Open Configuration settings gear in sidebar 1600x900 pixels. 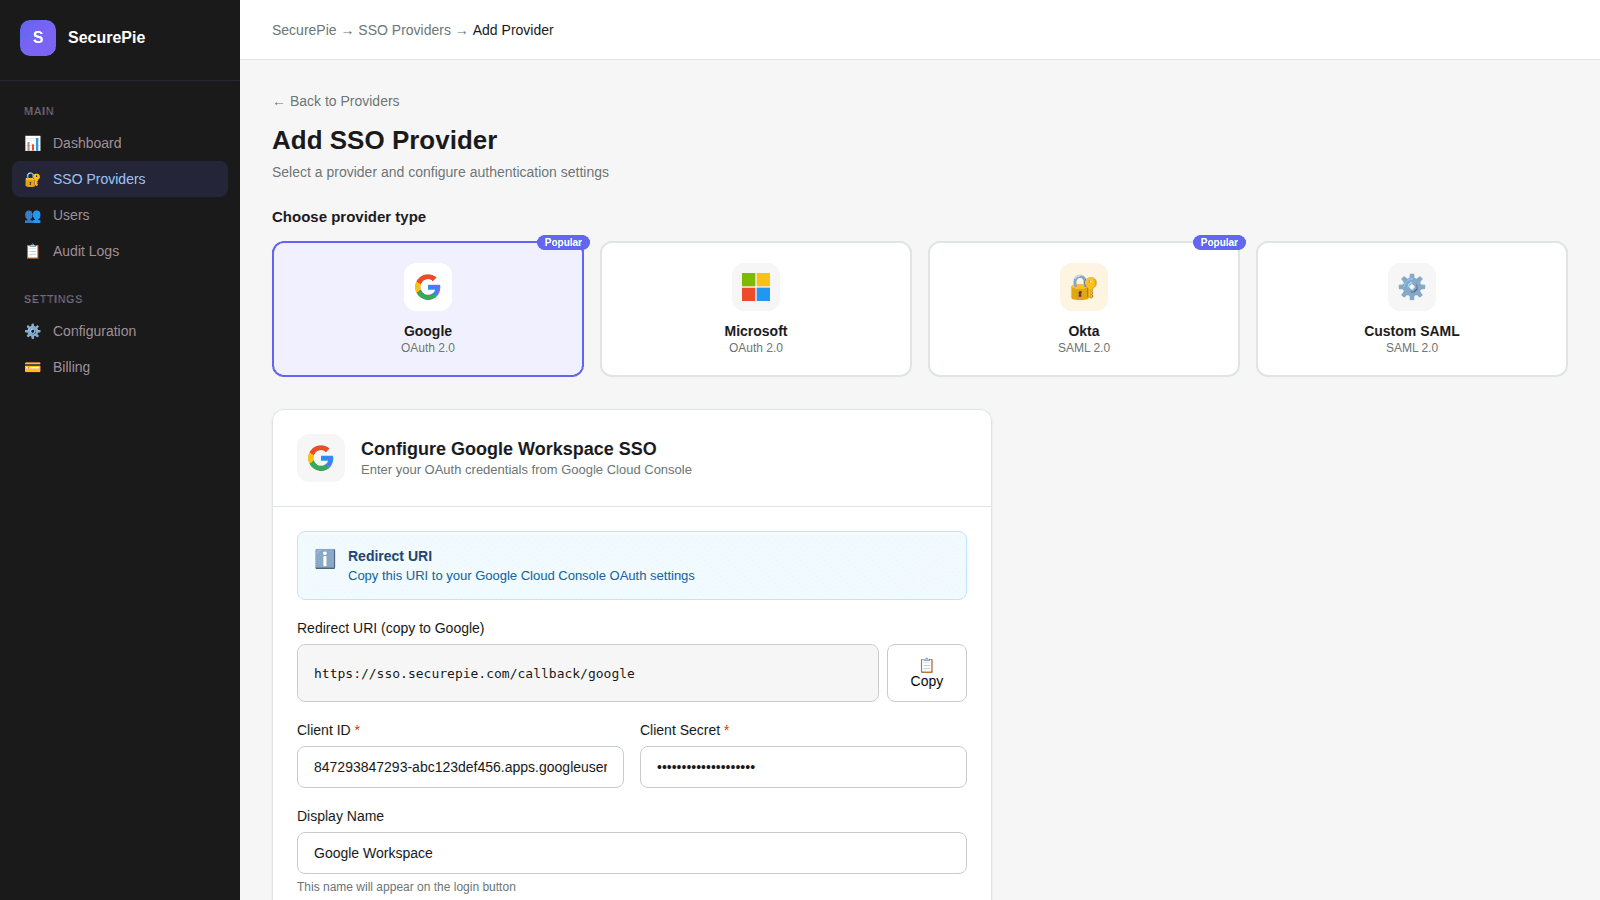click(32, 331)
